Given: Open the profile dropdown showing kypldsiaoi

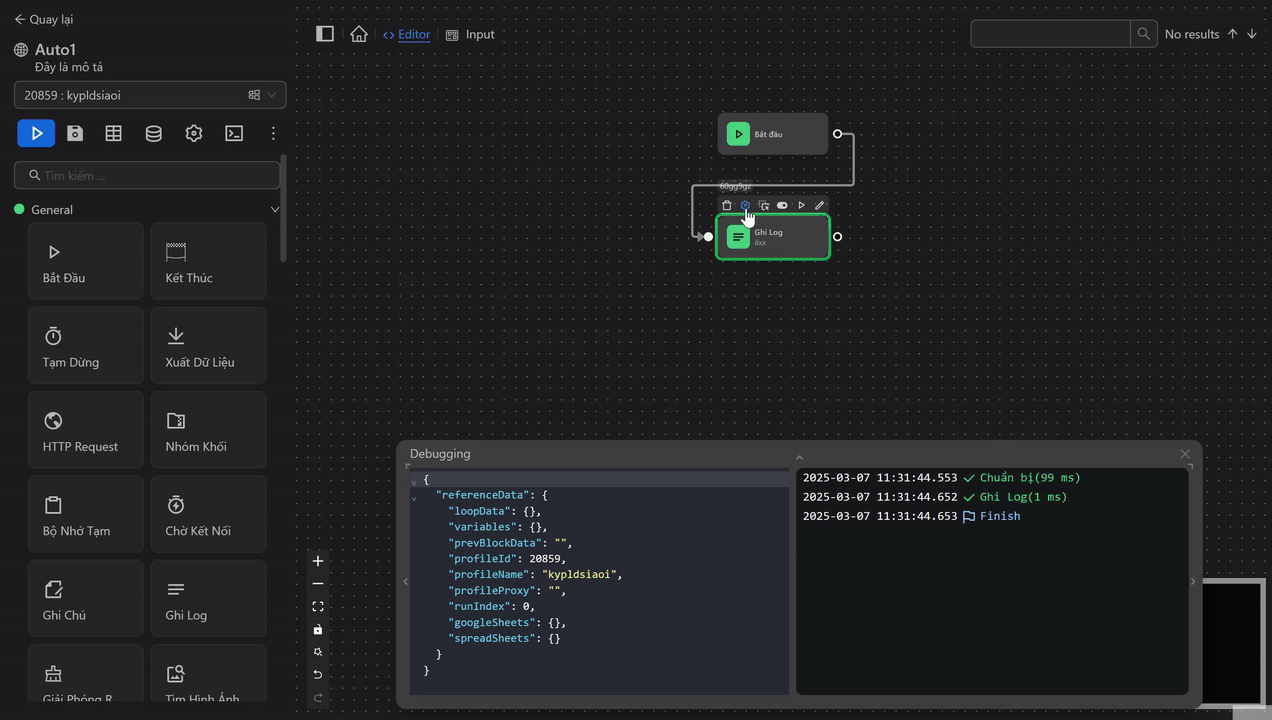Looking at the screenshot, I should point(148,94).
